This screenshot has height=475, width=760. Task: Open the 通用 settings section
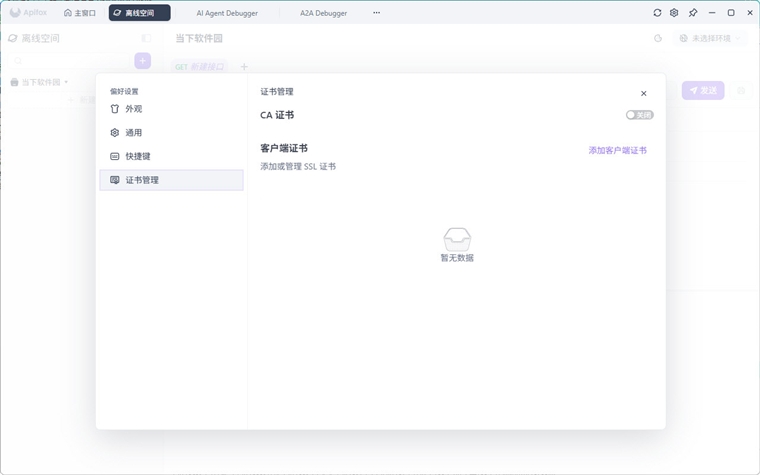(171, 132)
